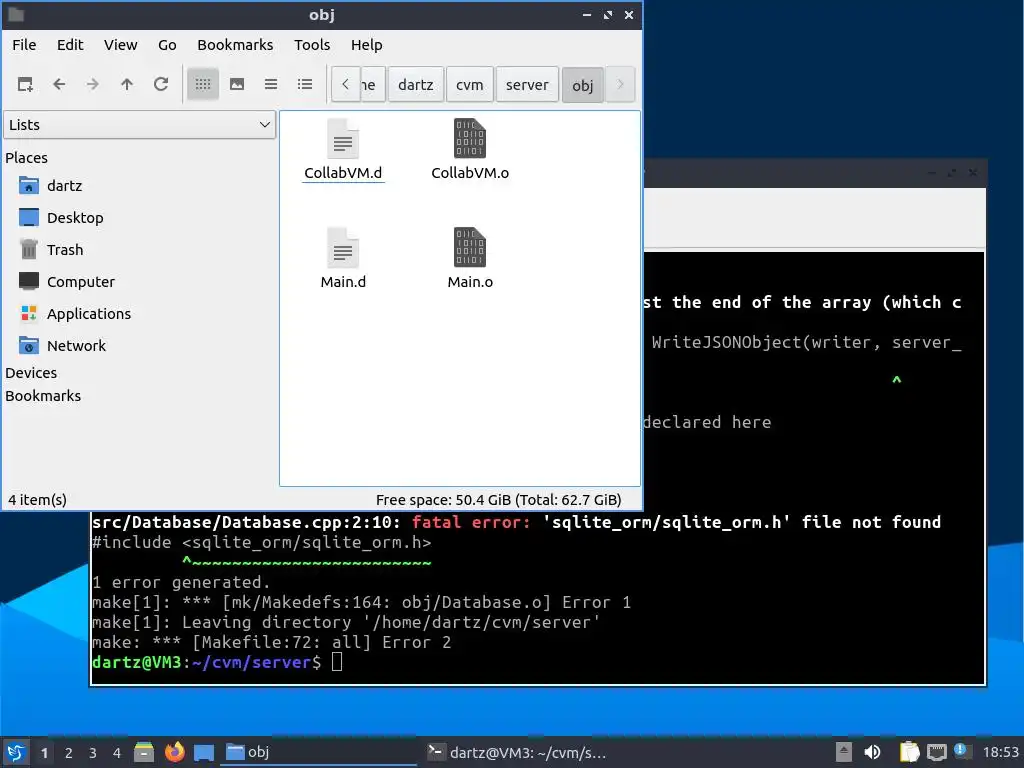Switch to workspace 4
Screen dimensions: 1024x768
[117, 753]
